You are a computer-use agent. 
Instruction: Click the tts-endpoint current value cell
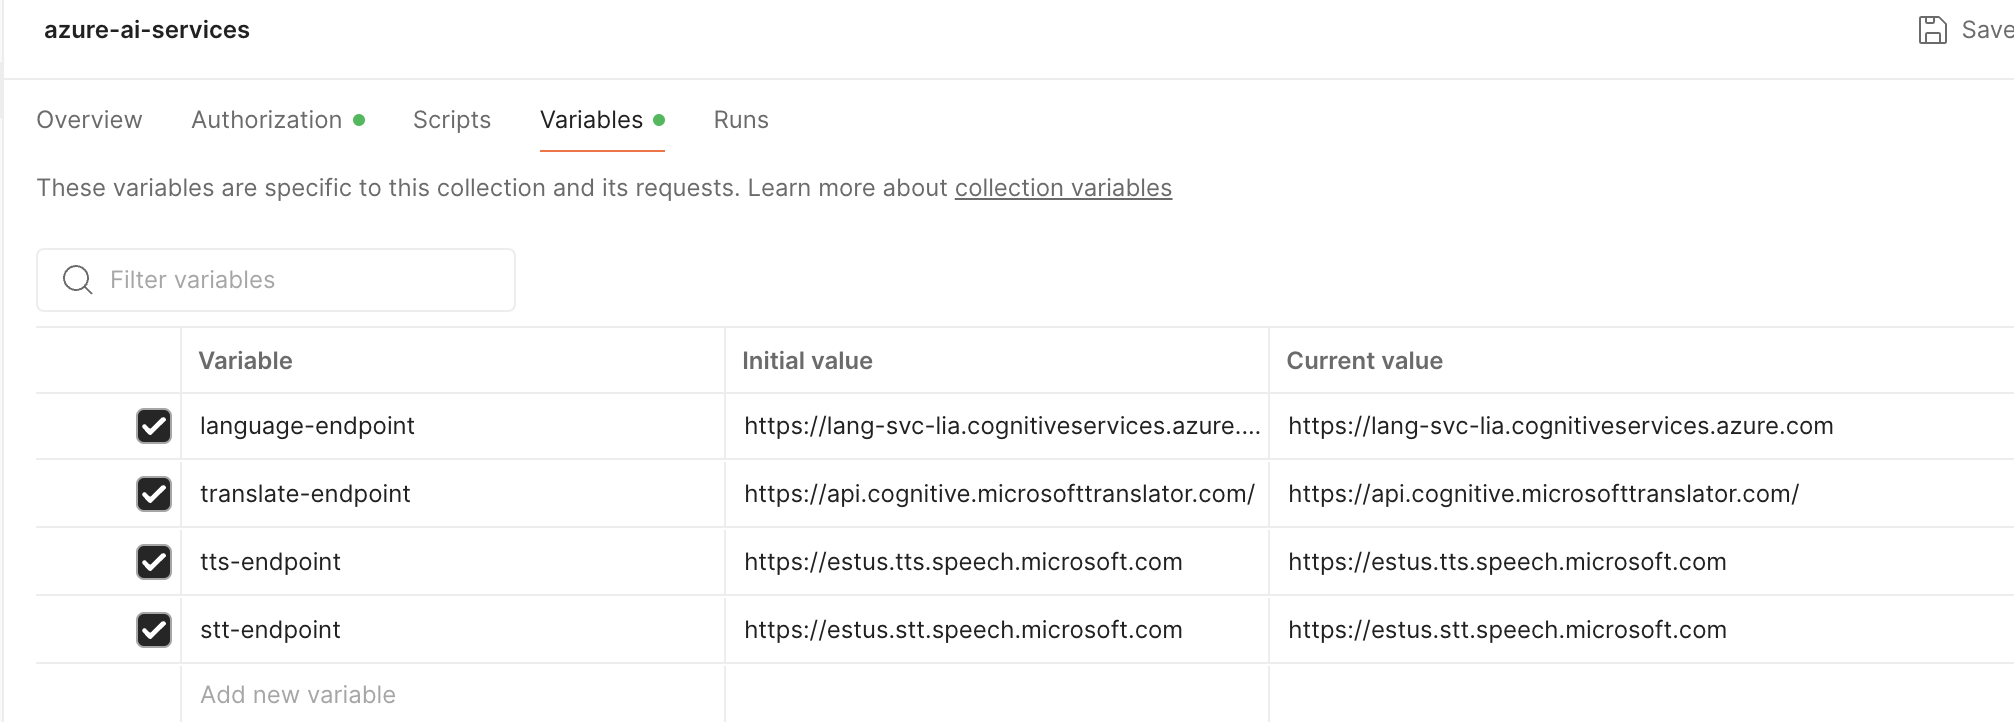[1507, 562]
